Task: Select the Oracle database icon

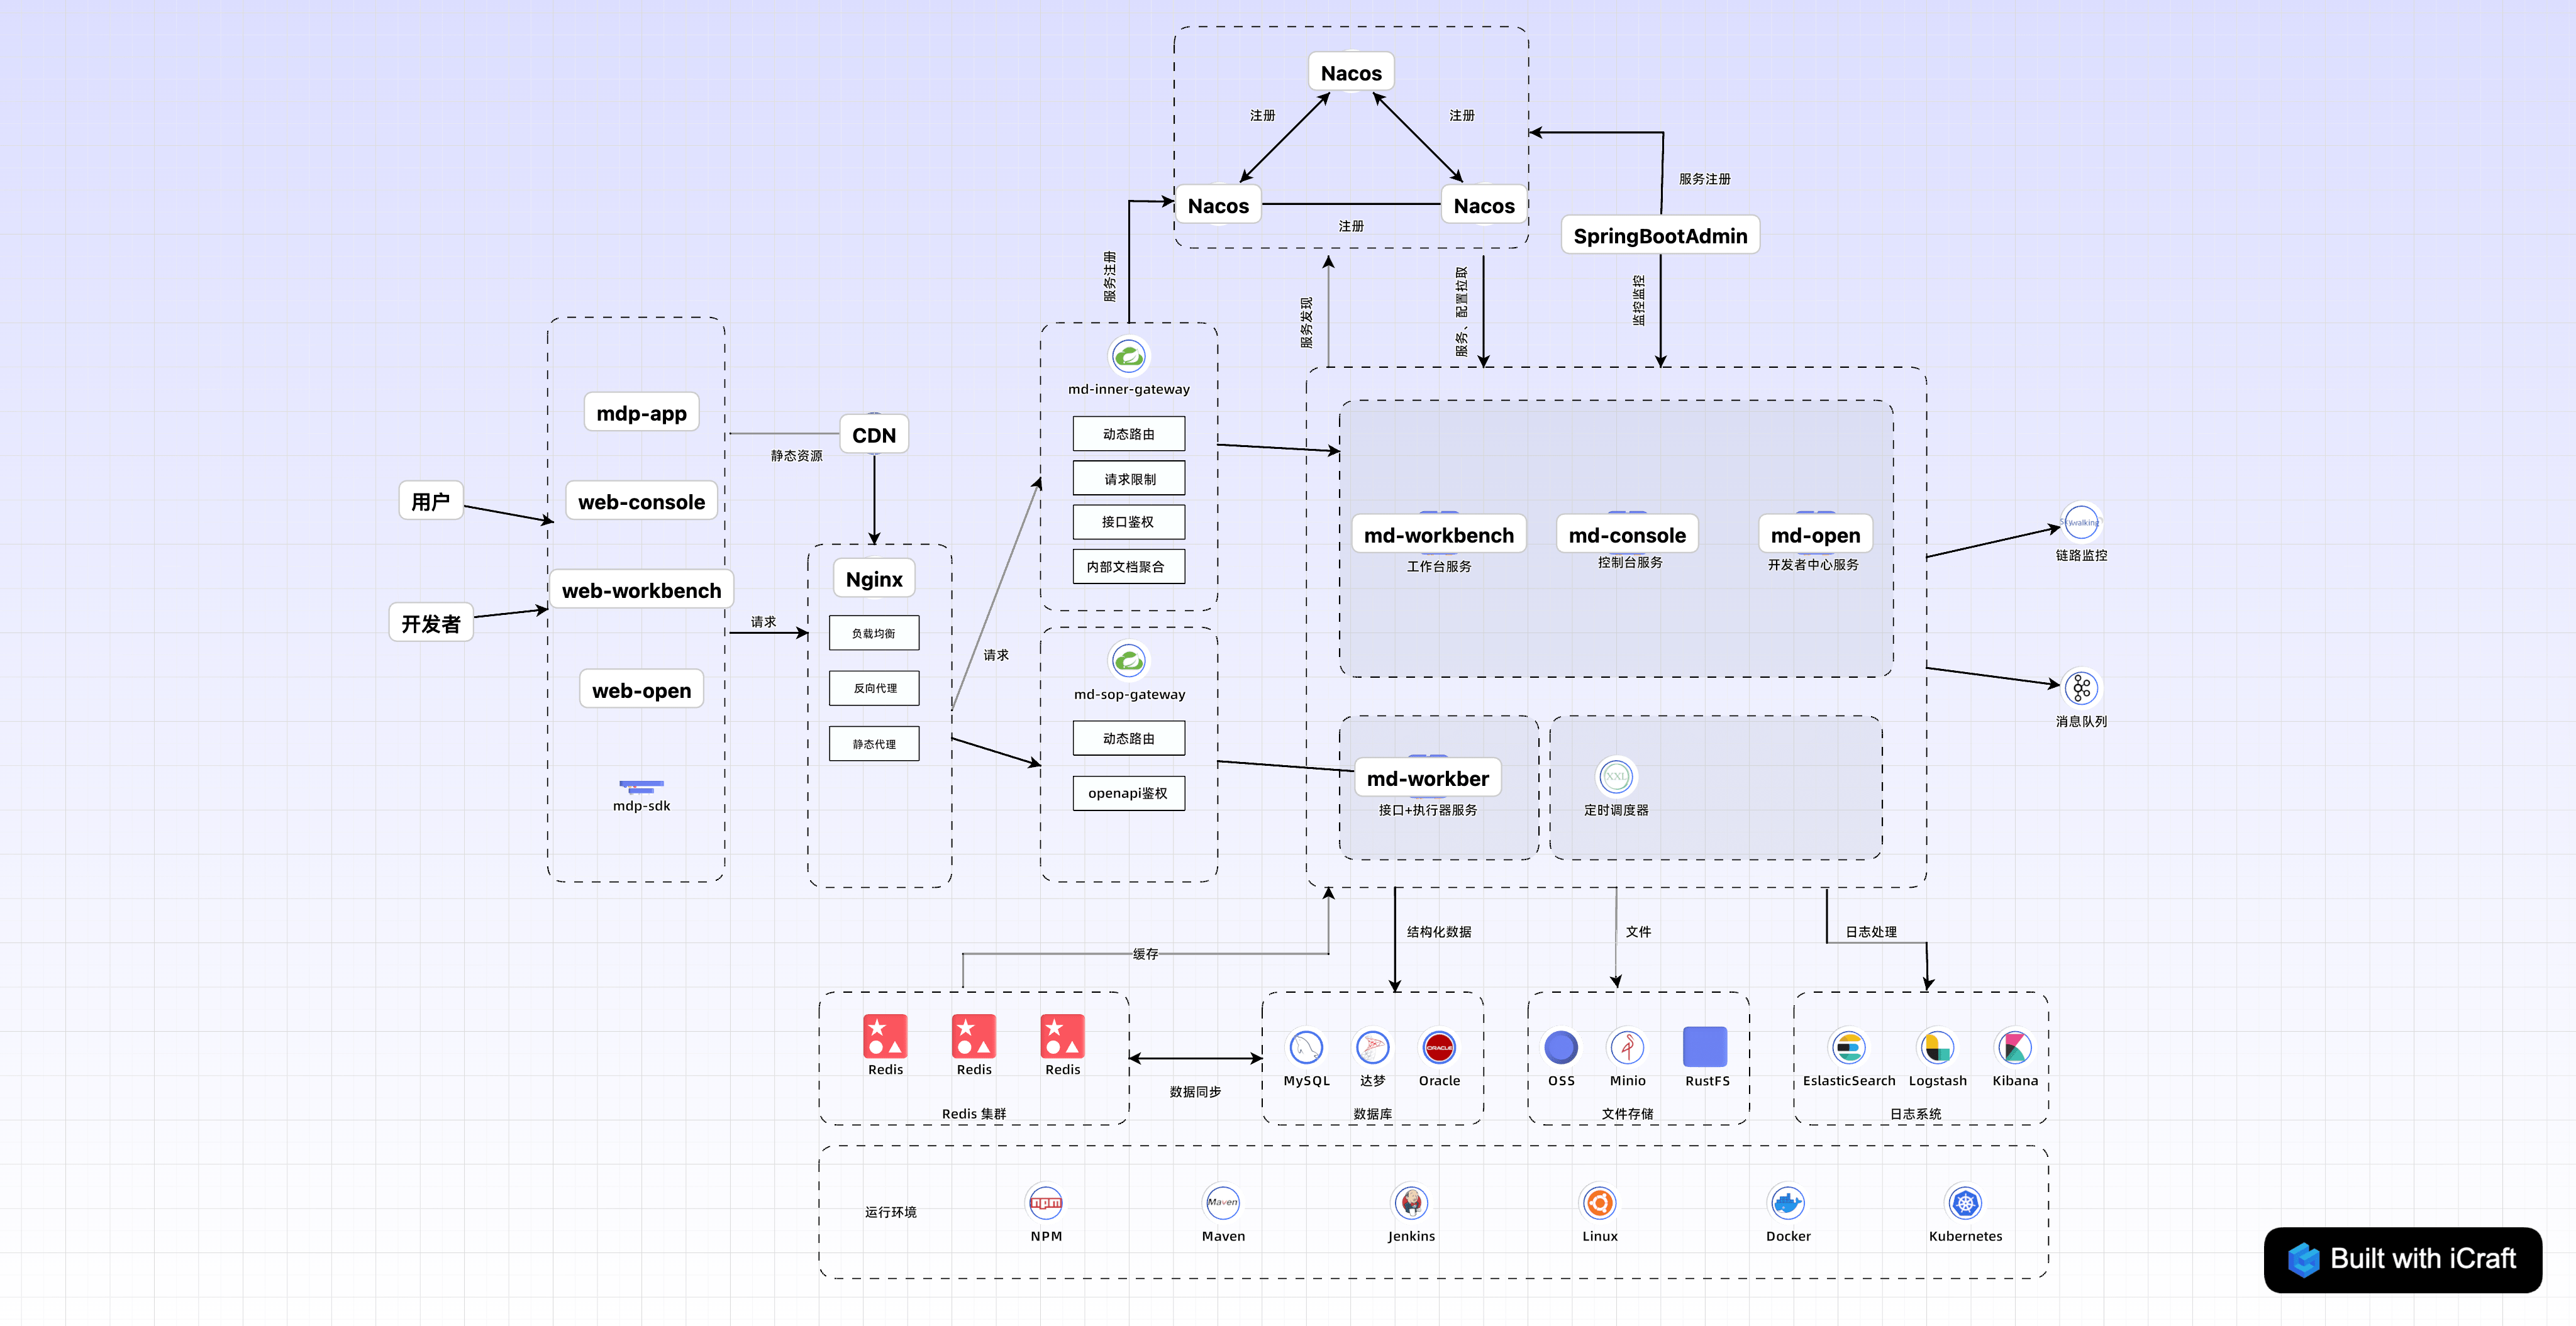Action: click(x=1439, y=1047)
